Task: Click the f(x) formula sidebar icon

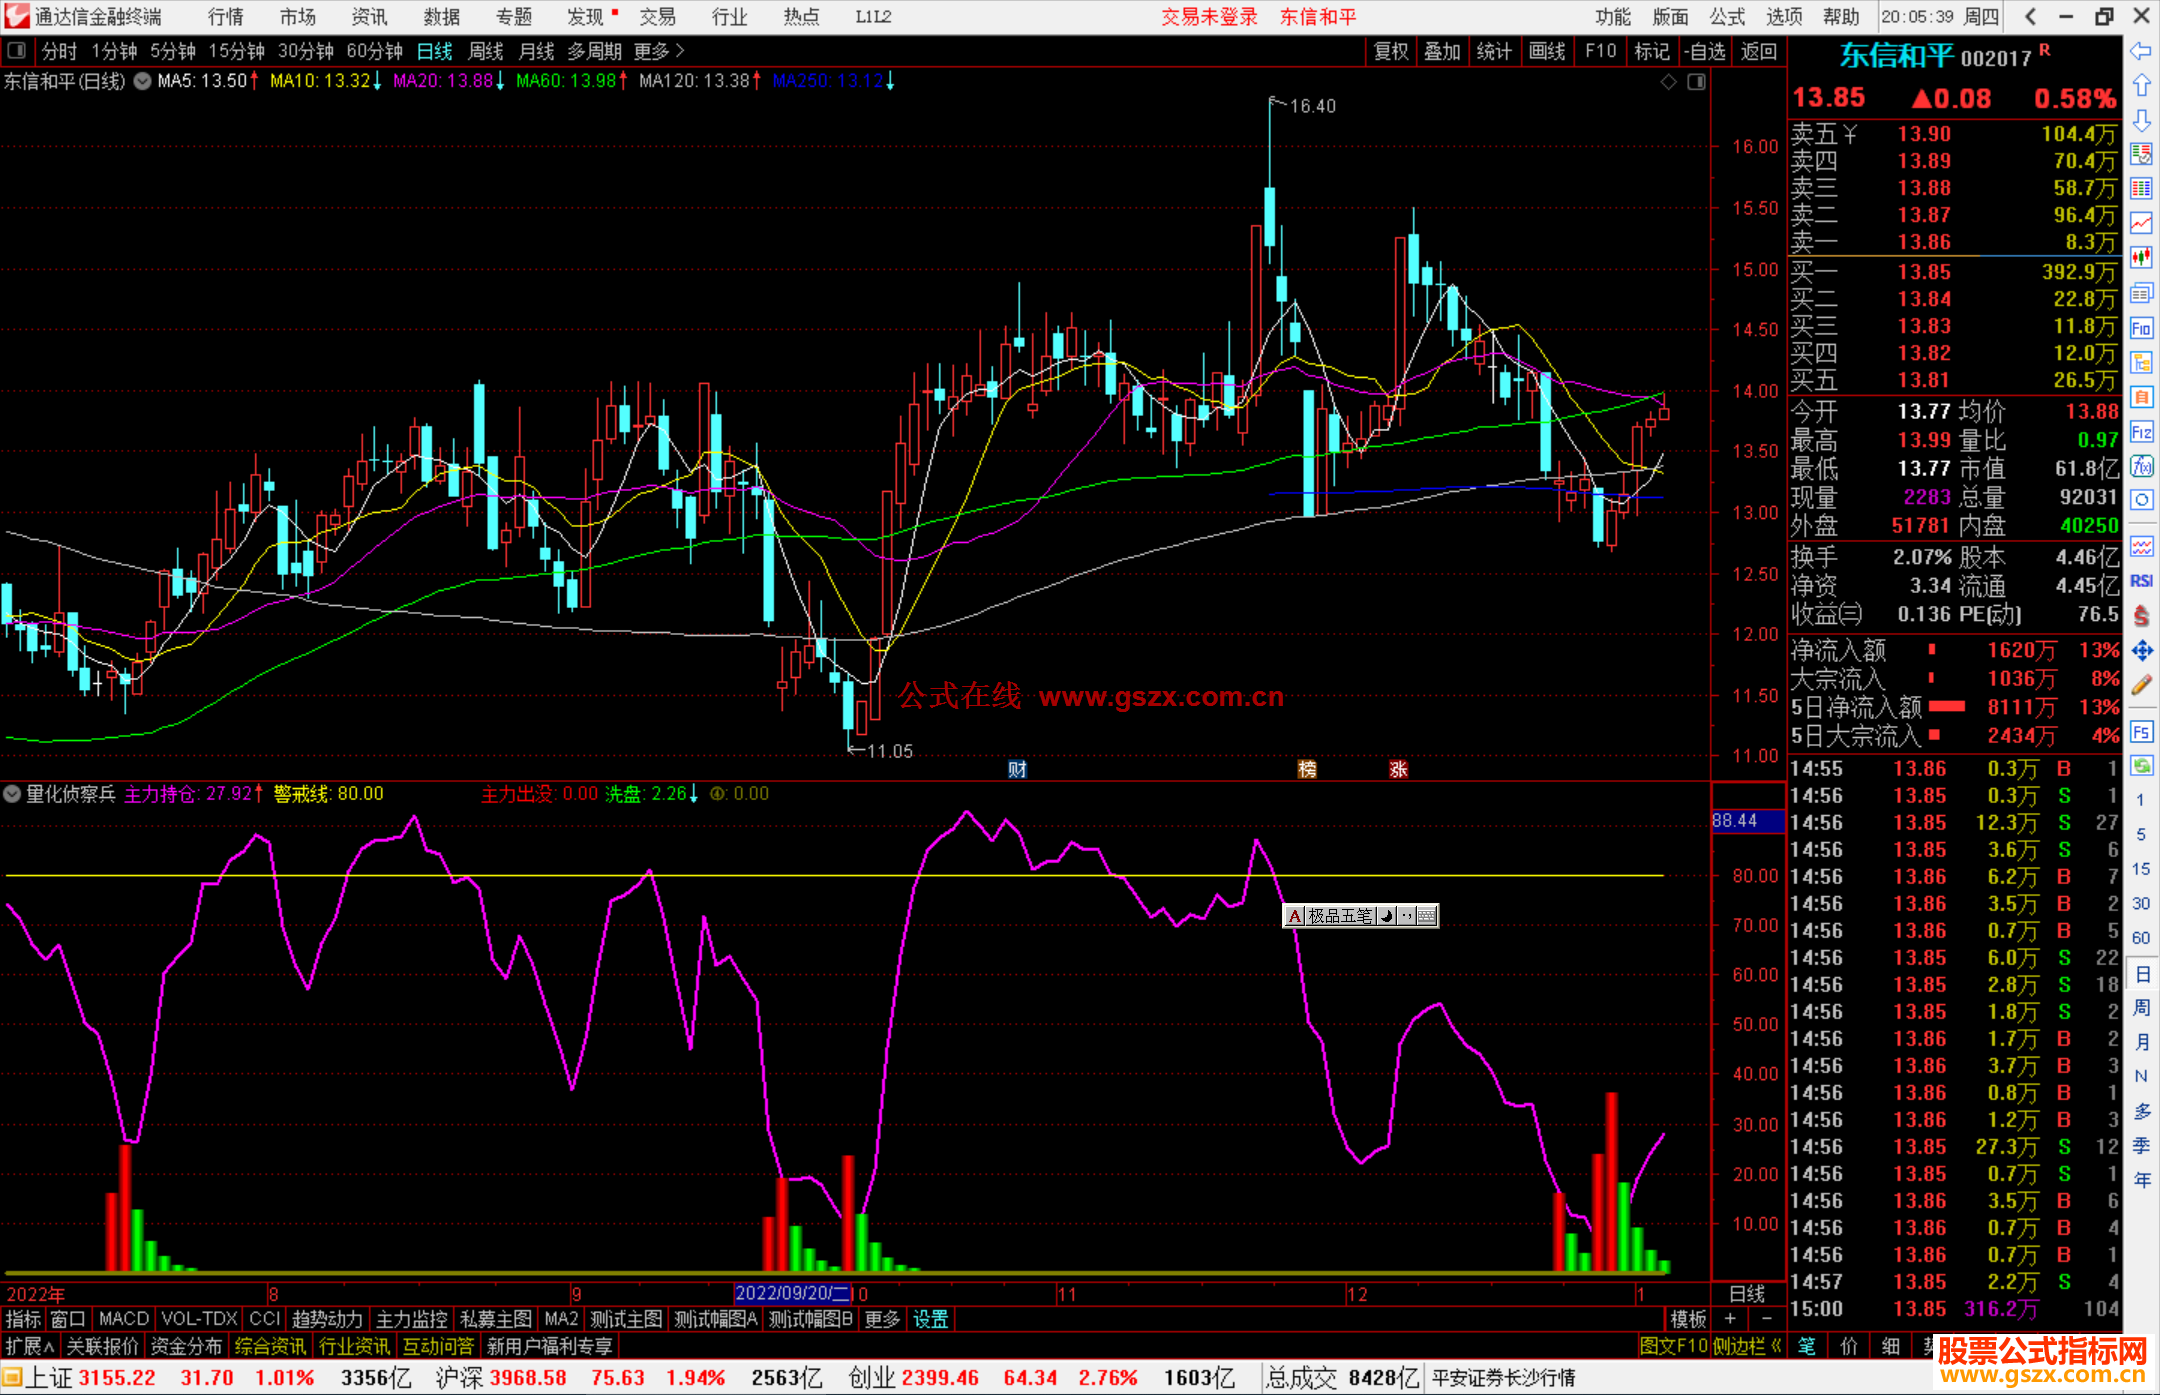Action: pos(2141,466)
